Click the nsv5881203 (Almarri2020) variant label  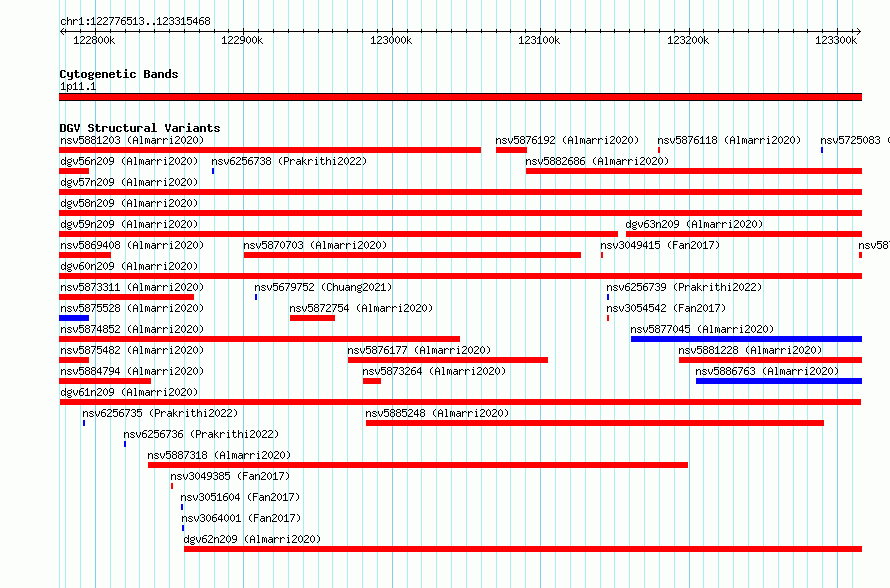pos(132,140)
